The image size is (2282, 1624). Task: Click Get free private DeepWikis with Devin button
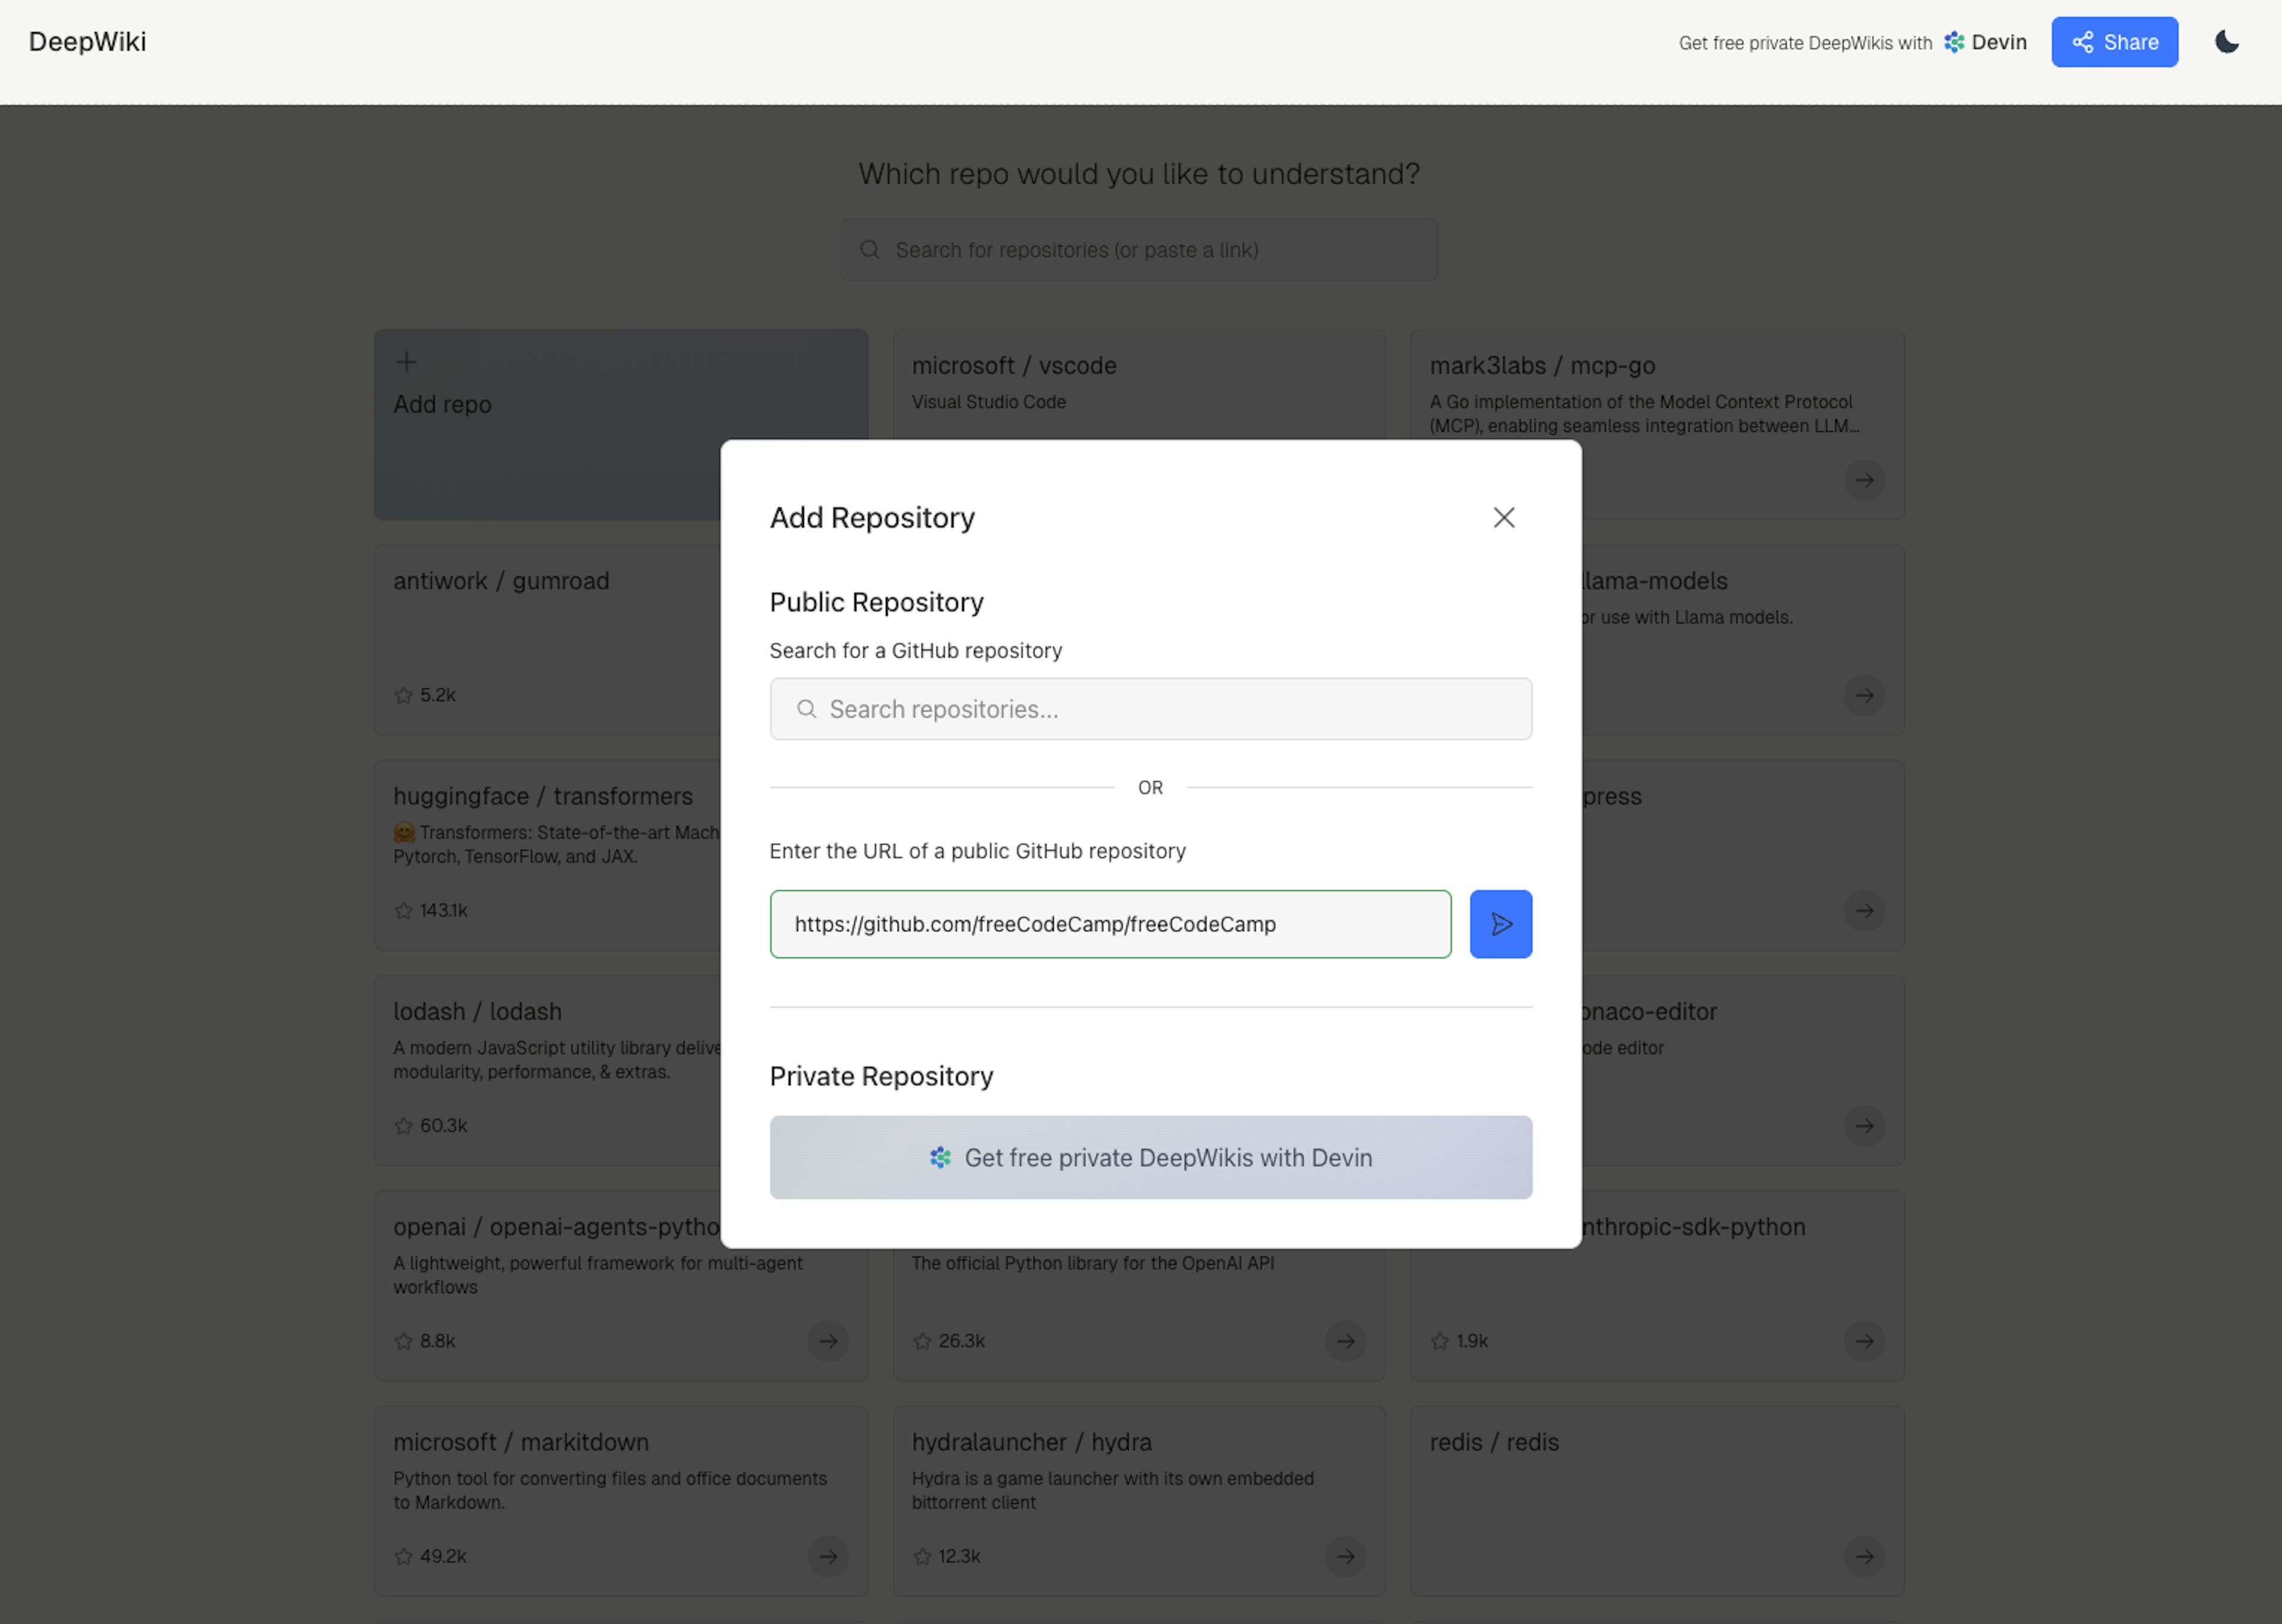(1150, 1157)
